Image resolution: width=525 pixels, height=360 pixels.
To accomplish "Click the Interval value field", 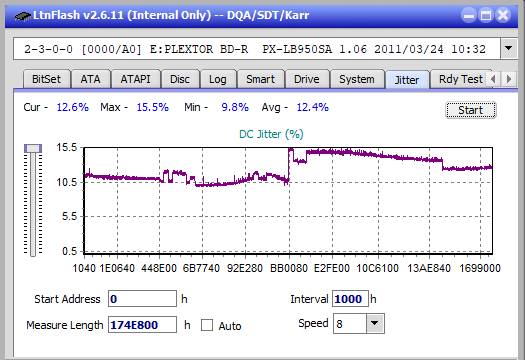I will 350,299.
